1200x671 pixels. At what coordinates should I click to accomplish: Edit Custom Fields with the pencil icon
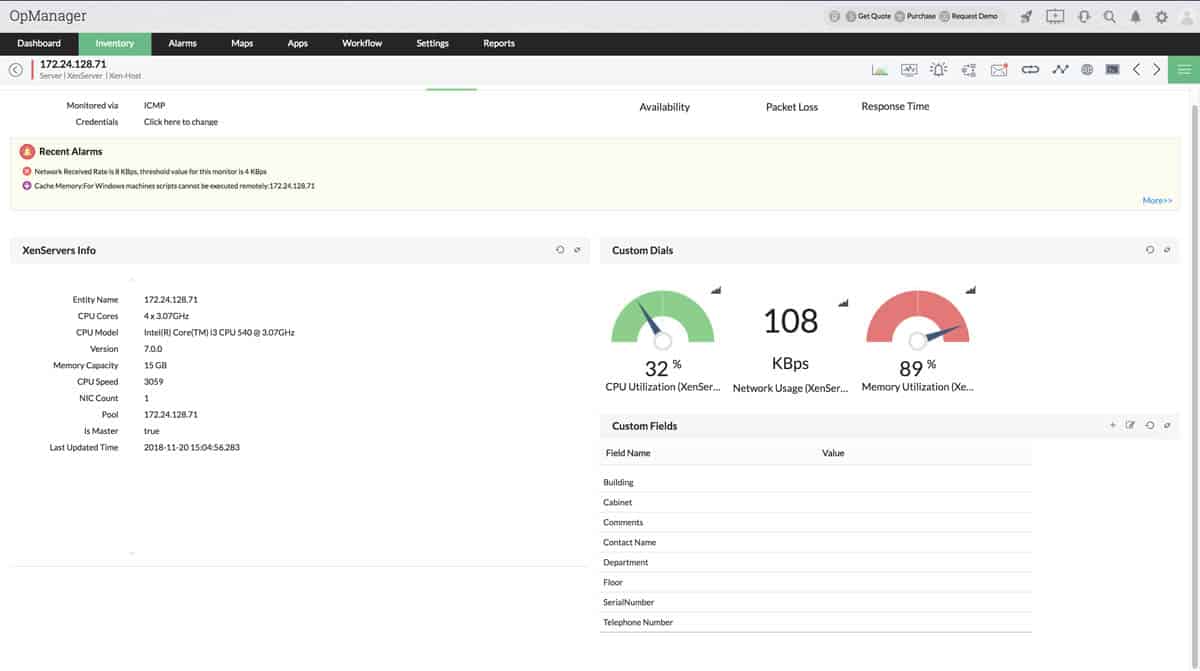tap(1131, 425)
